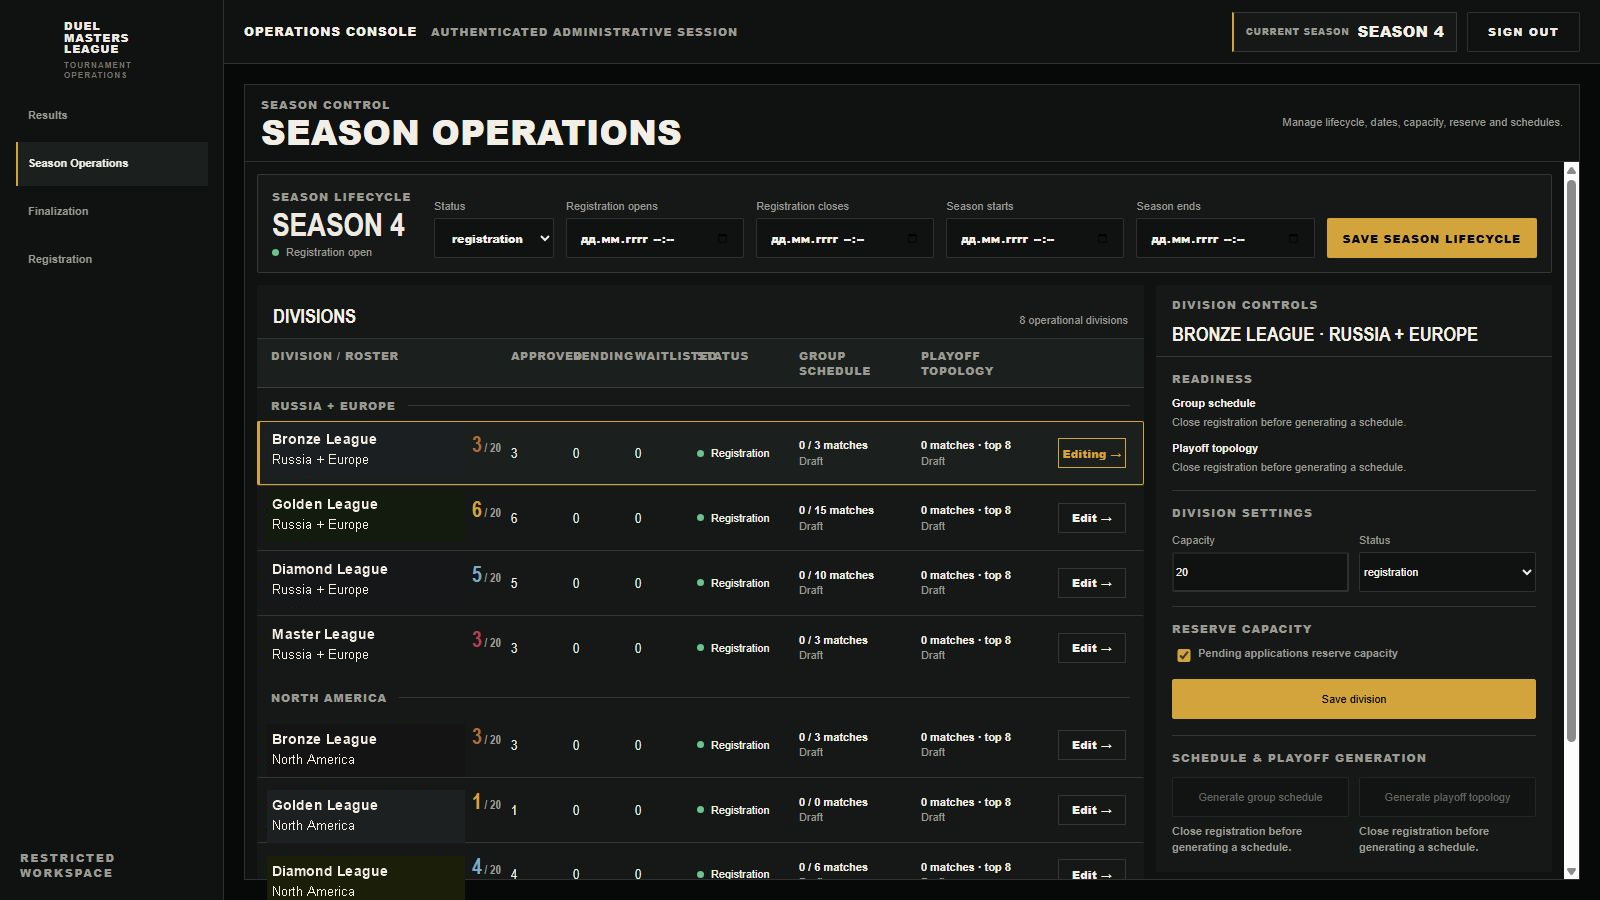Click 'Restricted Workspace' label in sidebar
Screen dimensions: 1600x900
(67, 865)
